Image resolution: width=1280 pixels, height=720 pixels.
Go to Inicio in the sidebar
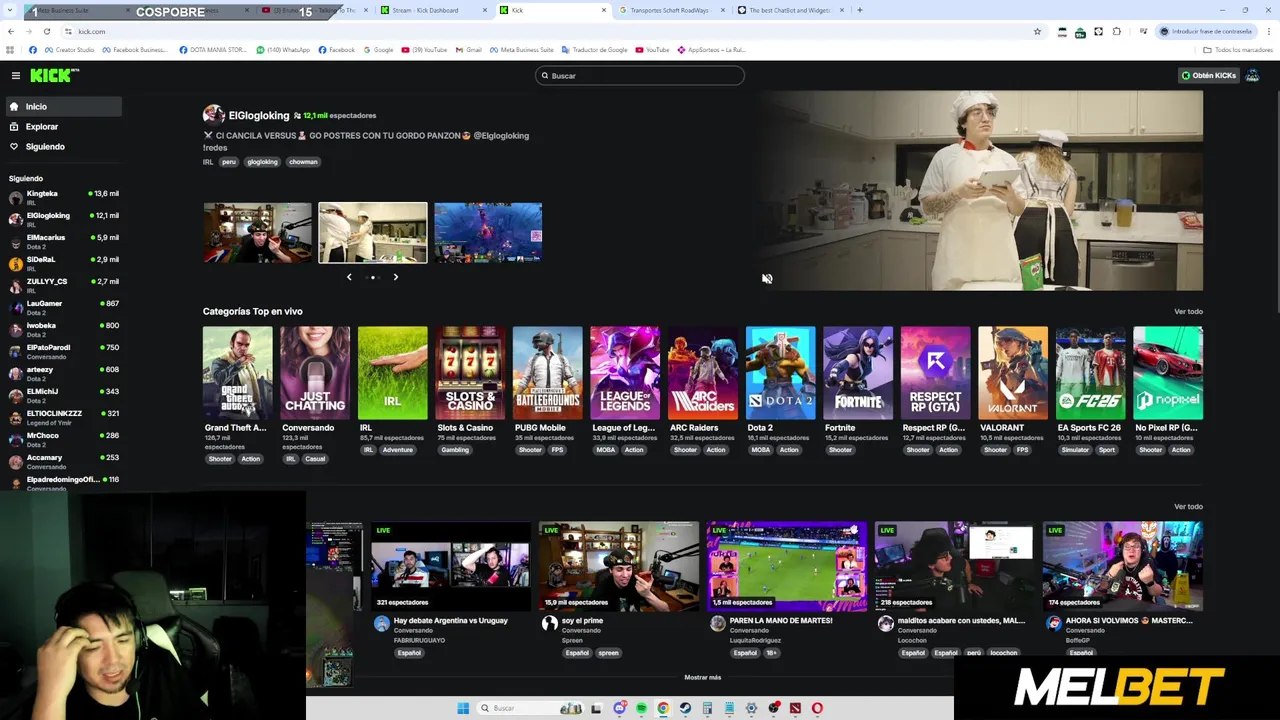point(62,106)
